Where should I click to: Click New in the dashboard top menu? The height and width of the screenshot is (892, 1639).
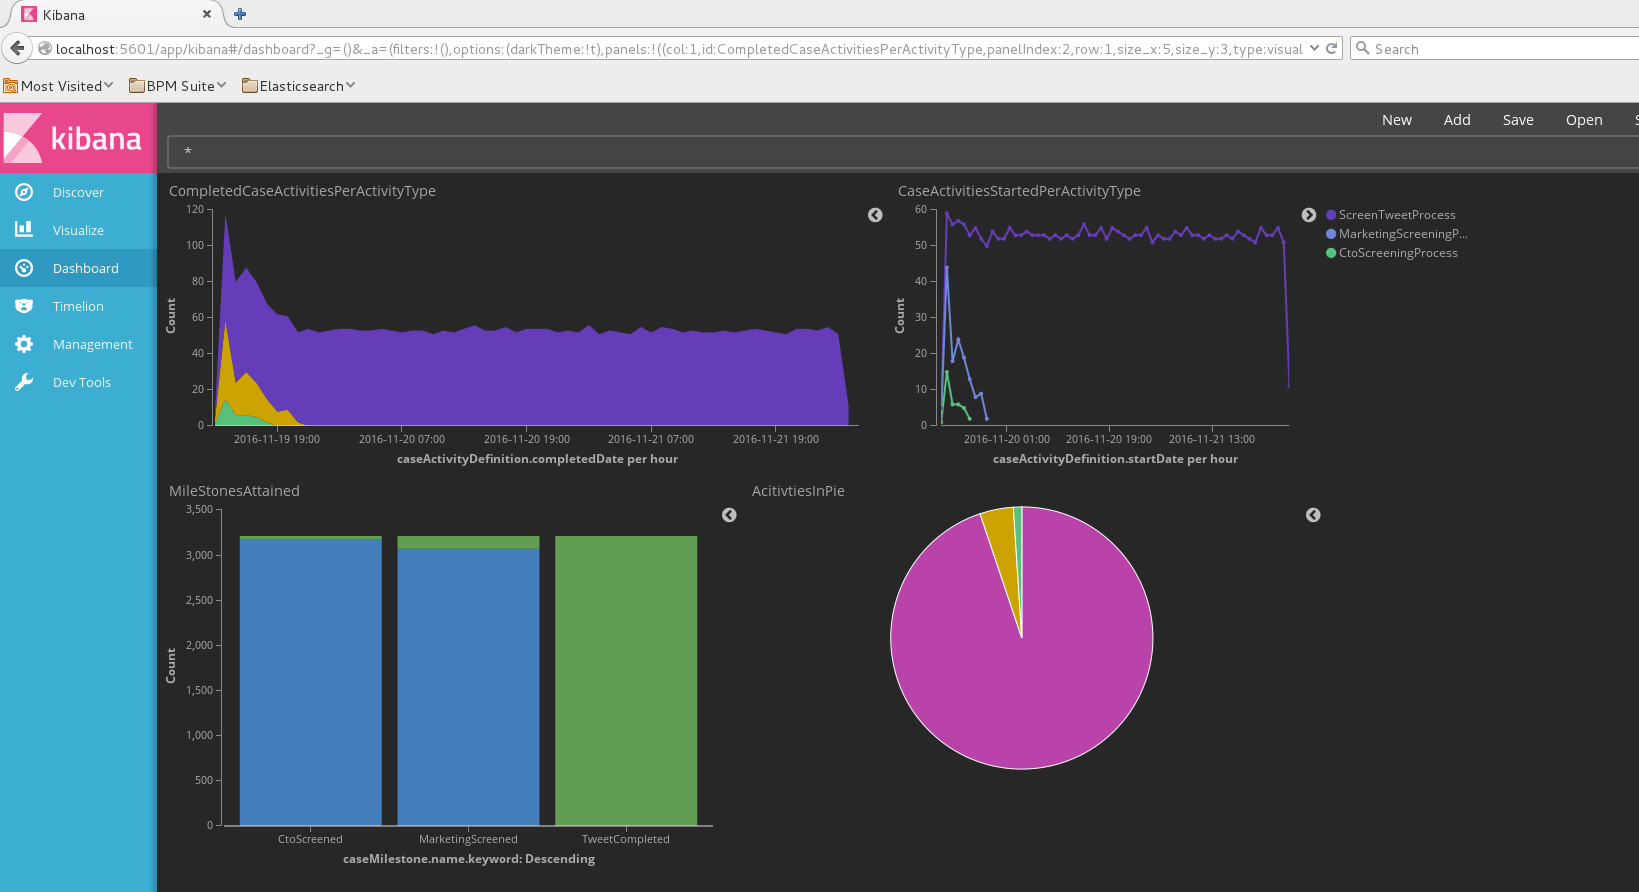(1396, 120)
